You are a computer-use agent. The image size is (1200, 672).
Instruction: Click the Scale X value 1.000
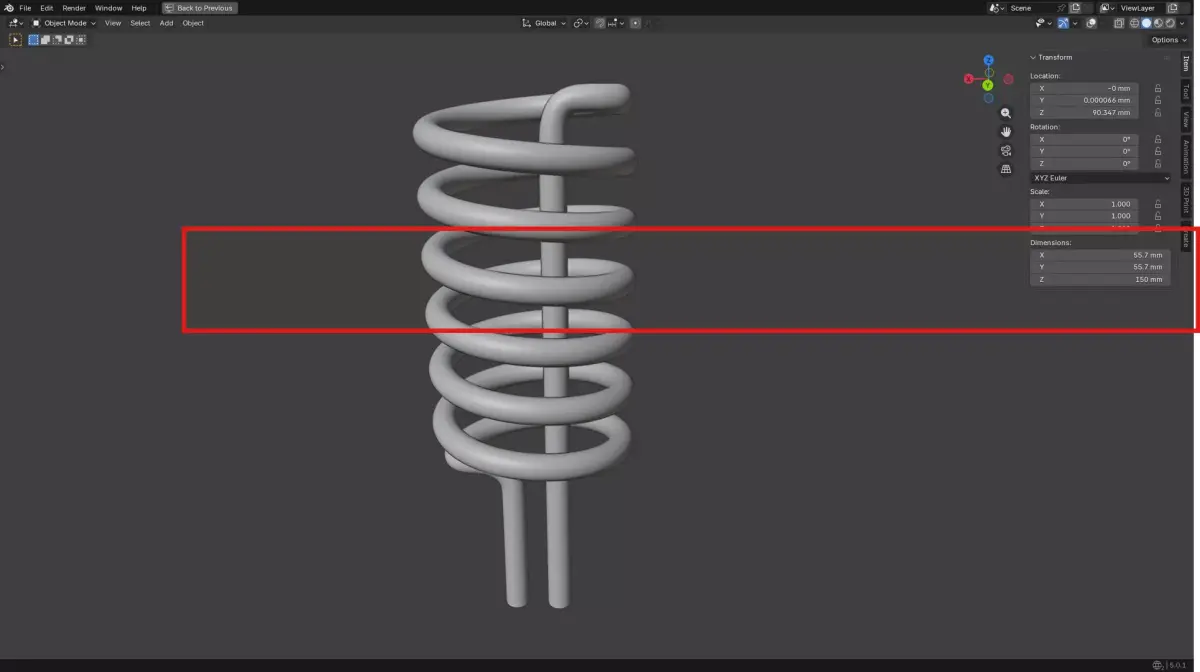click(1084, 204)
